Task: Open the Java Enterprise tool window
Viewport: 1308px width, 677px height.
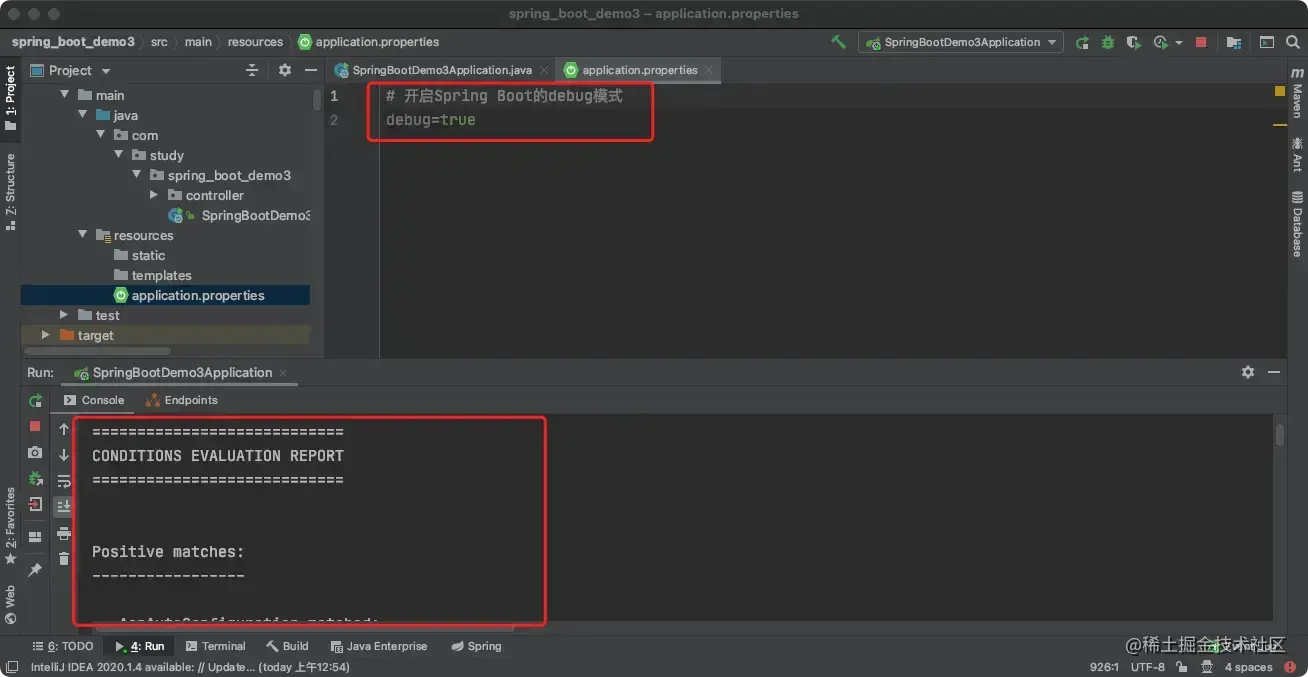Action: [x=379, y=646]
